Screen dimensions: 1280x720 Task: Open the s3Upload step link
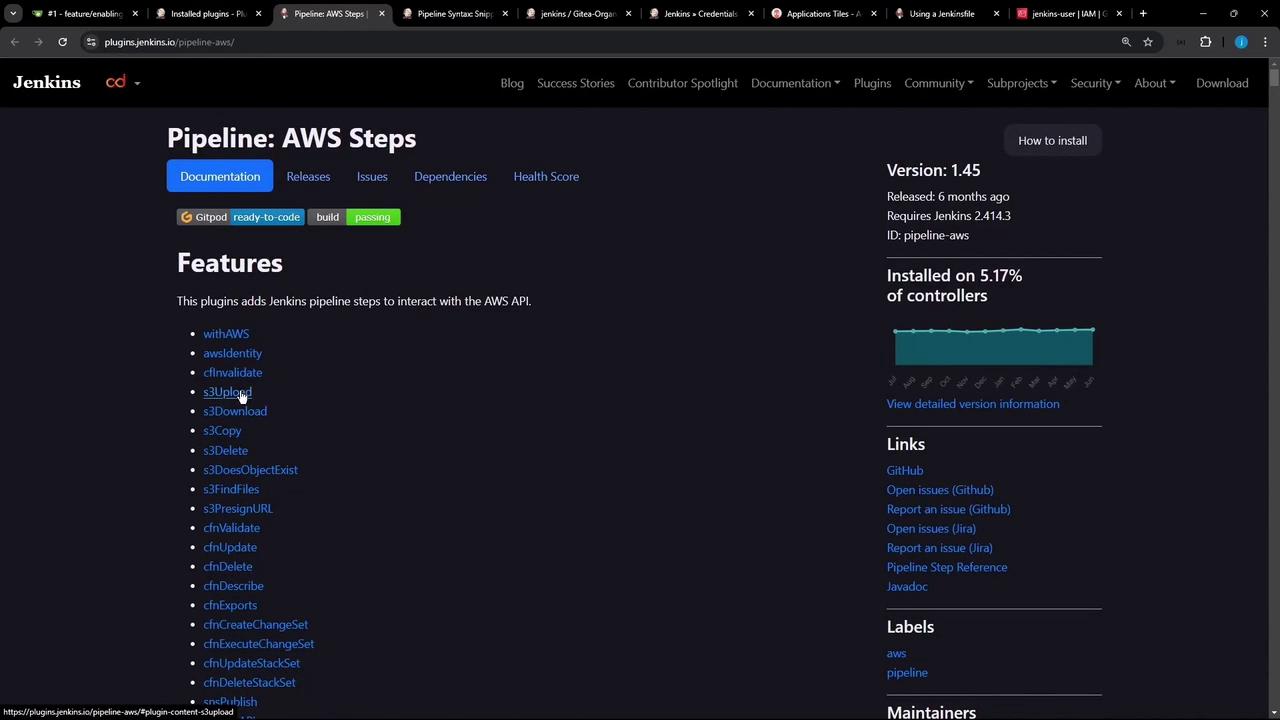pyautogui.click(x=227, y=392)
